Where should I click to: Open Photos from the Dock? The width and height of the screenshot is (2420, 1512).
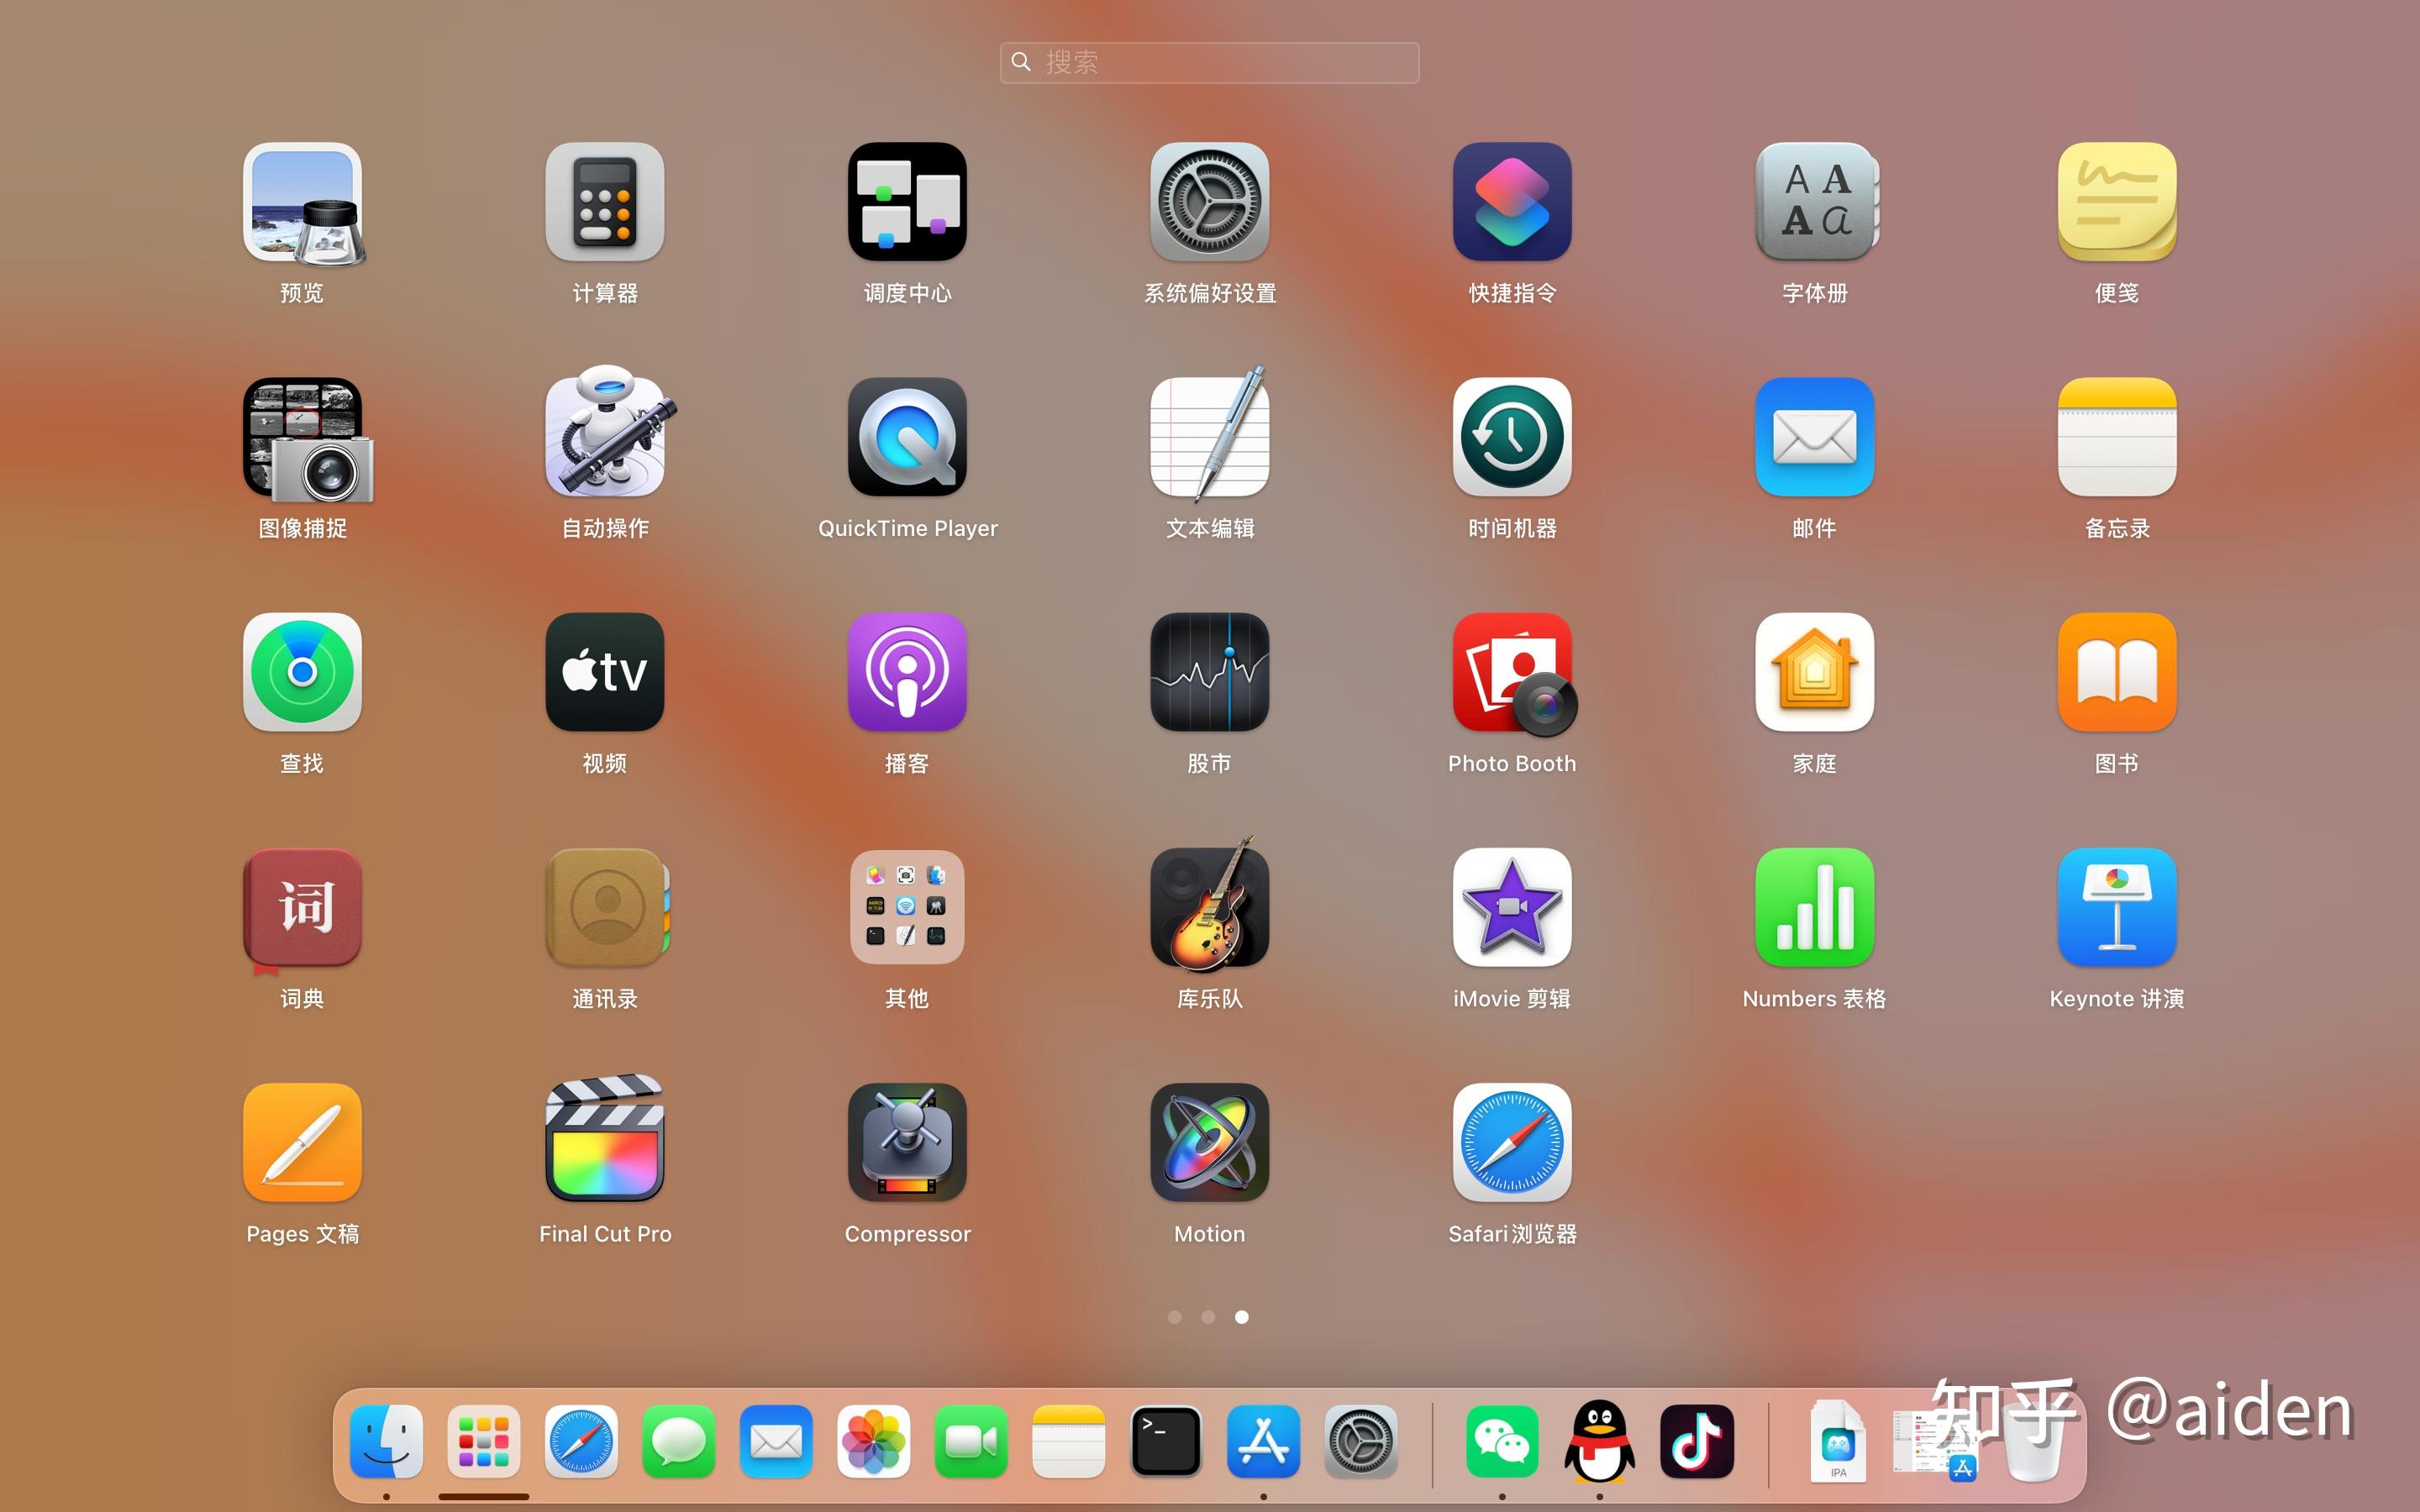(x=874, y=1441)
